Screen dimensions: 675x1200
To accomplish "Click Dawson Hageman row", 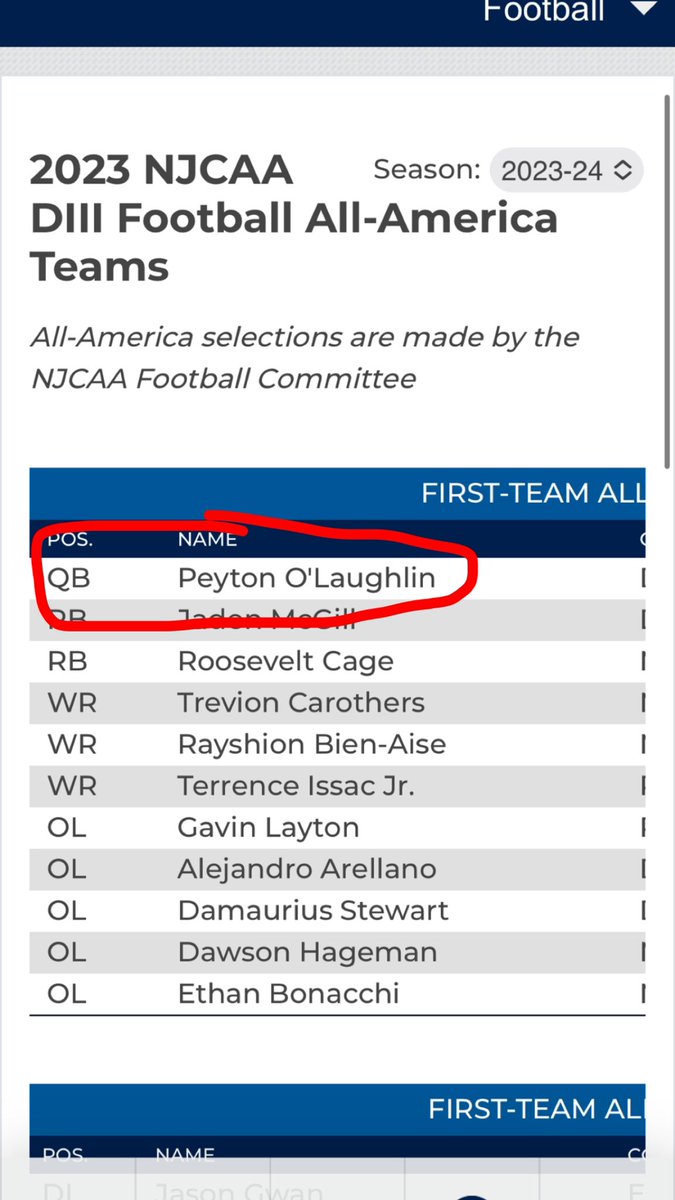I will point(337,953).
